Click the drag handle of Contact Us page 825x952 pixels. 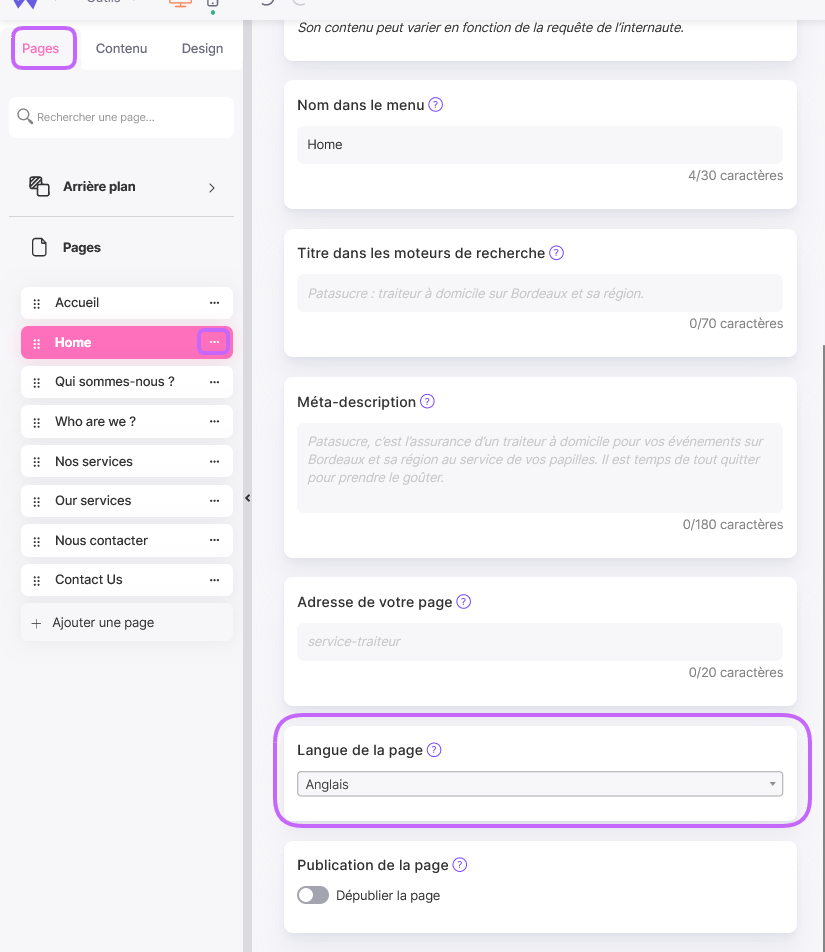click(37, 580)
